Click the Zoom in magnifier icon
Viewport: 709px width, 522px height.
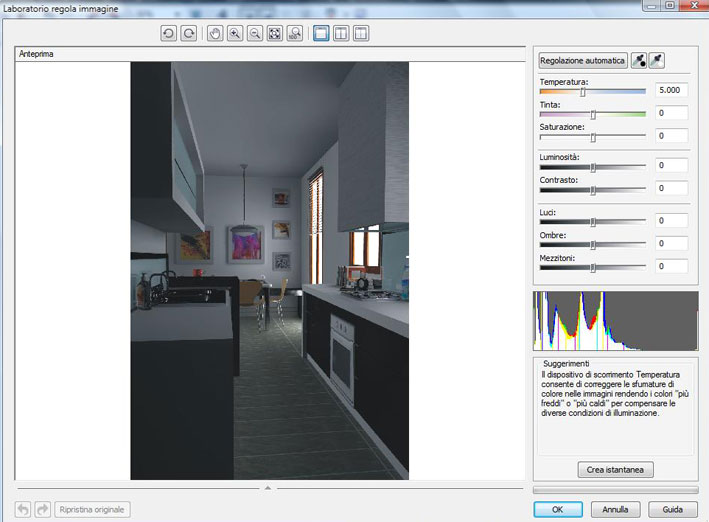[235, 33]
